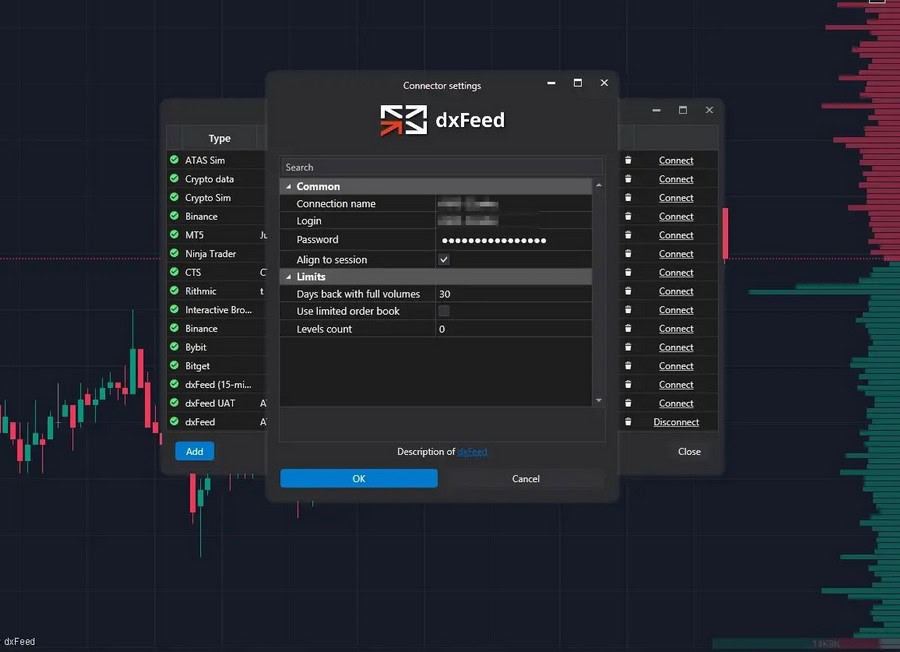Viewport: 900px width, 652px height.
Task: Click the trash icon in the Bitget row
Action: (x=628, y=366)
